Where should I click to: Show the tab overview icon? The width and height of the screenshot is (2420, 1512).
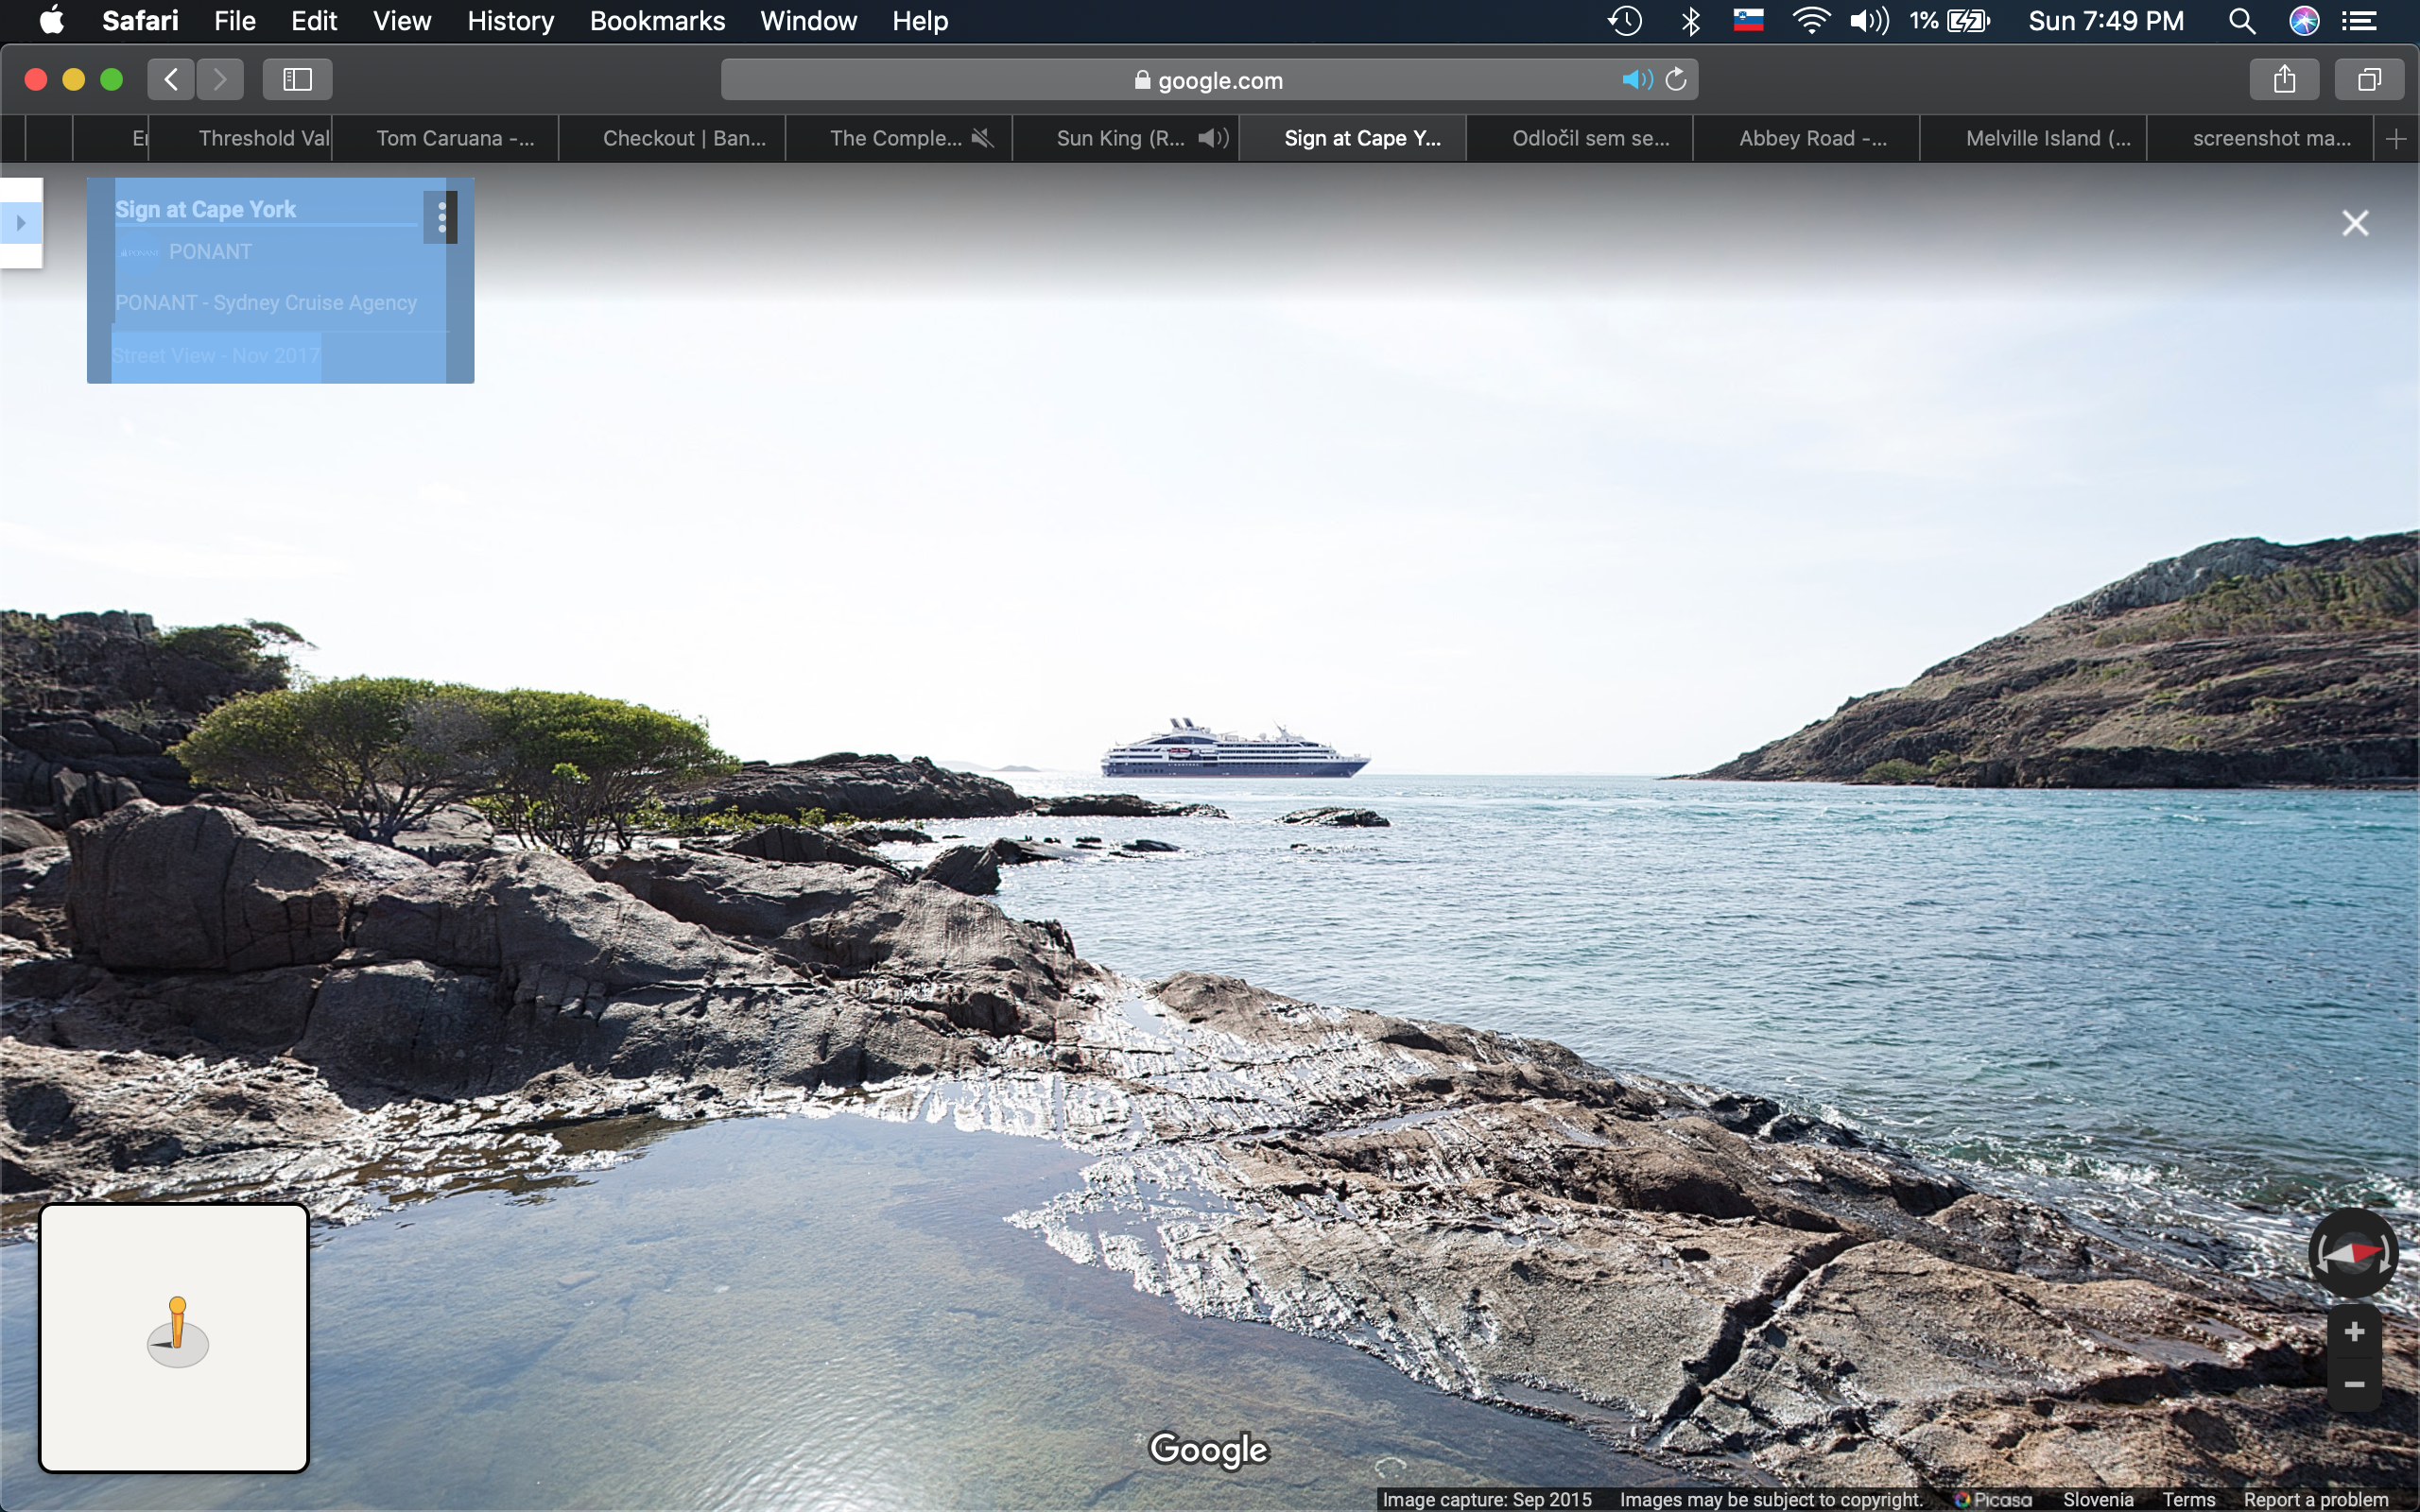coord(2369,80)
